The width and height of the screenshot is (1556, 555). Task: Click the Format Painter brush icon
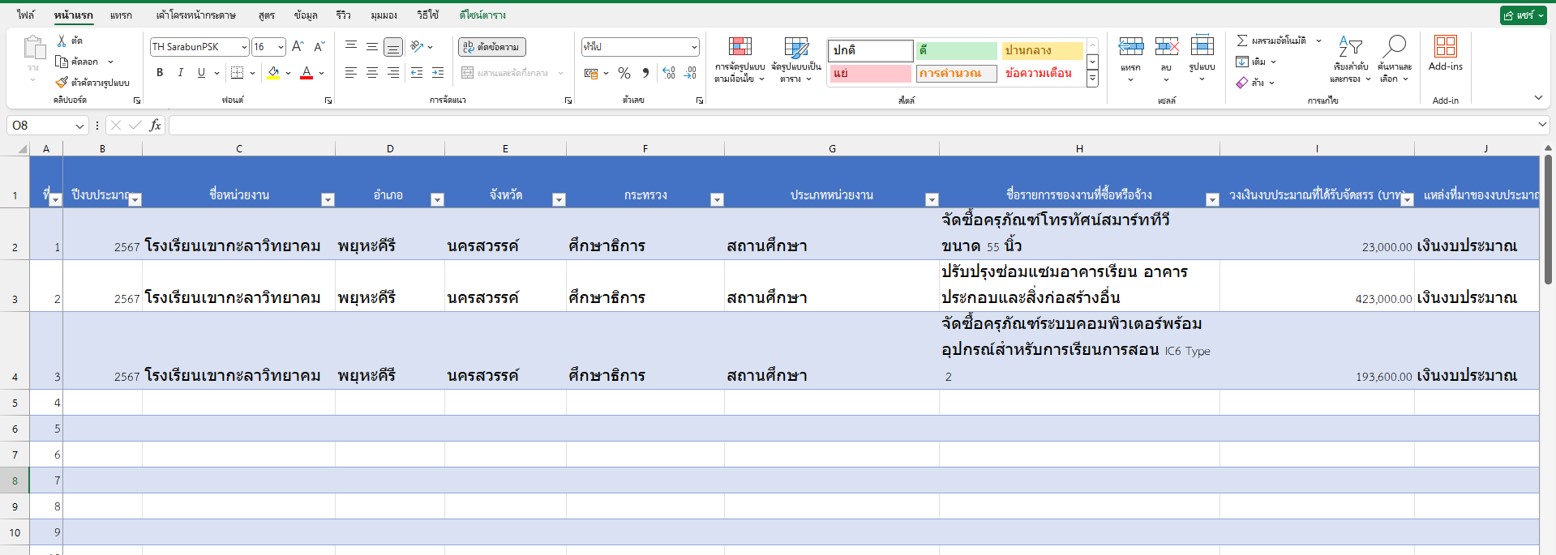[x=62, y=83]
